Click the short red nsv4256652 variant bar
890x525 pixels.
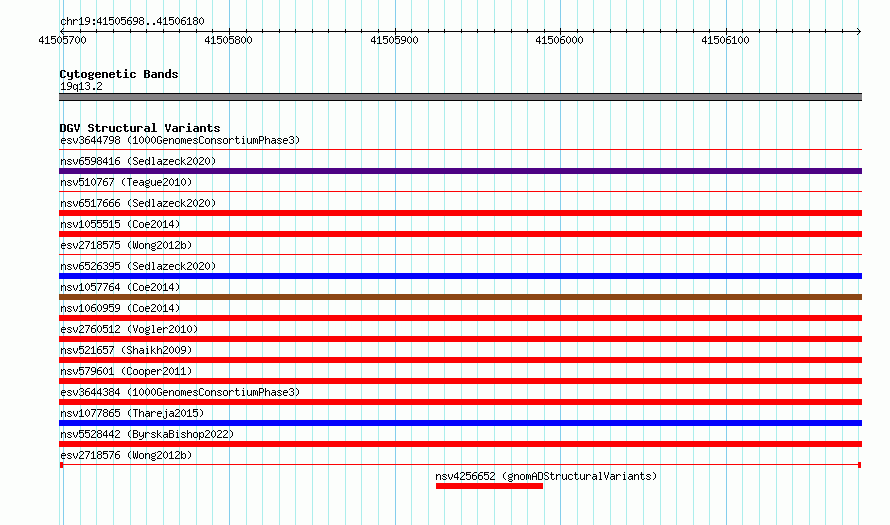(x=489, y=486)
